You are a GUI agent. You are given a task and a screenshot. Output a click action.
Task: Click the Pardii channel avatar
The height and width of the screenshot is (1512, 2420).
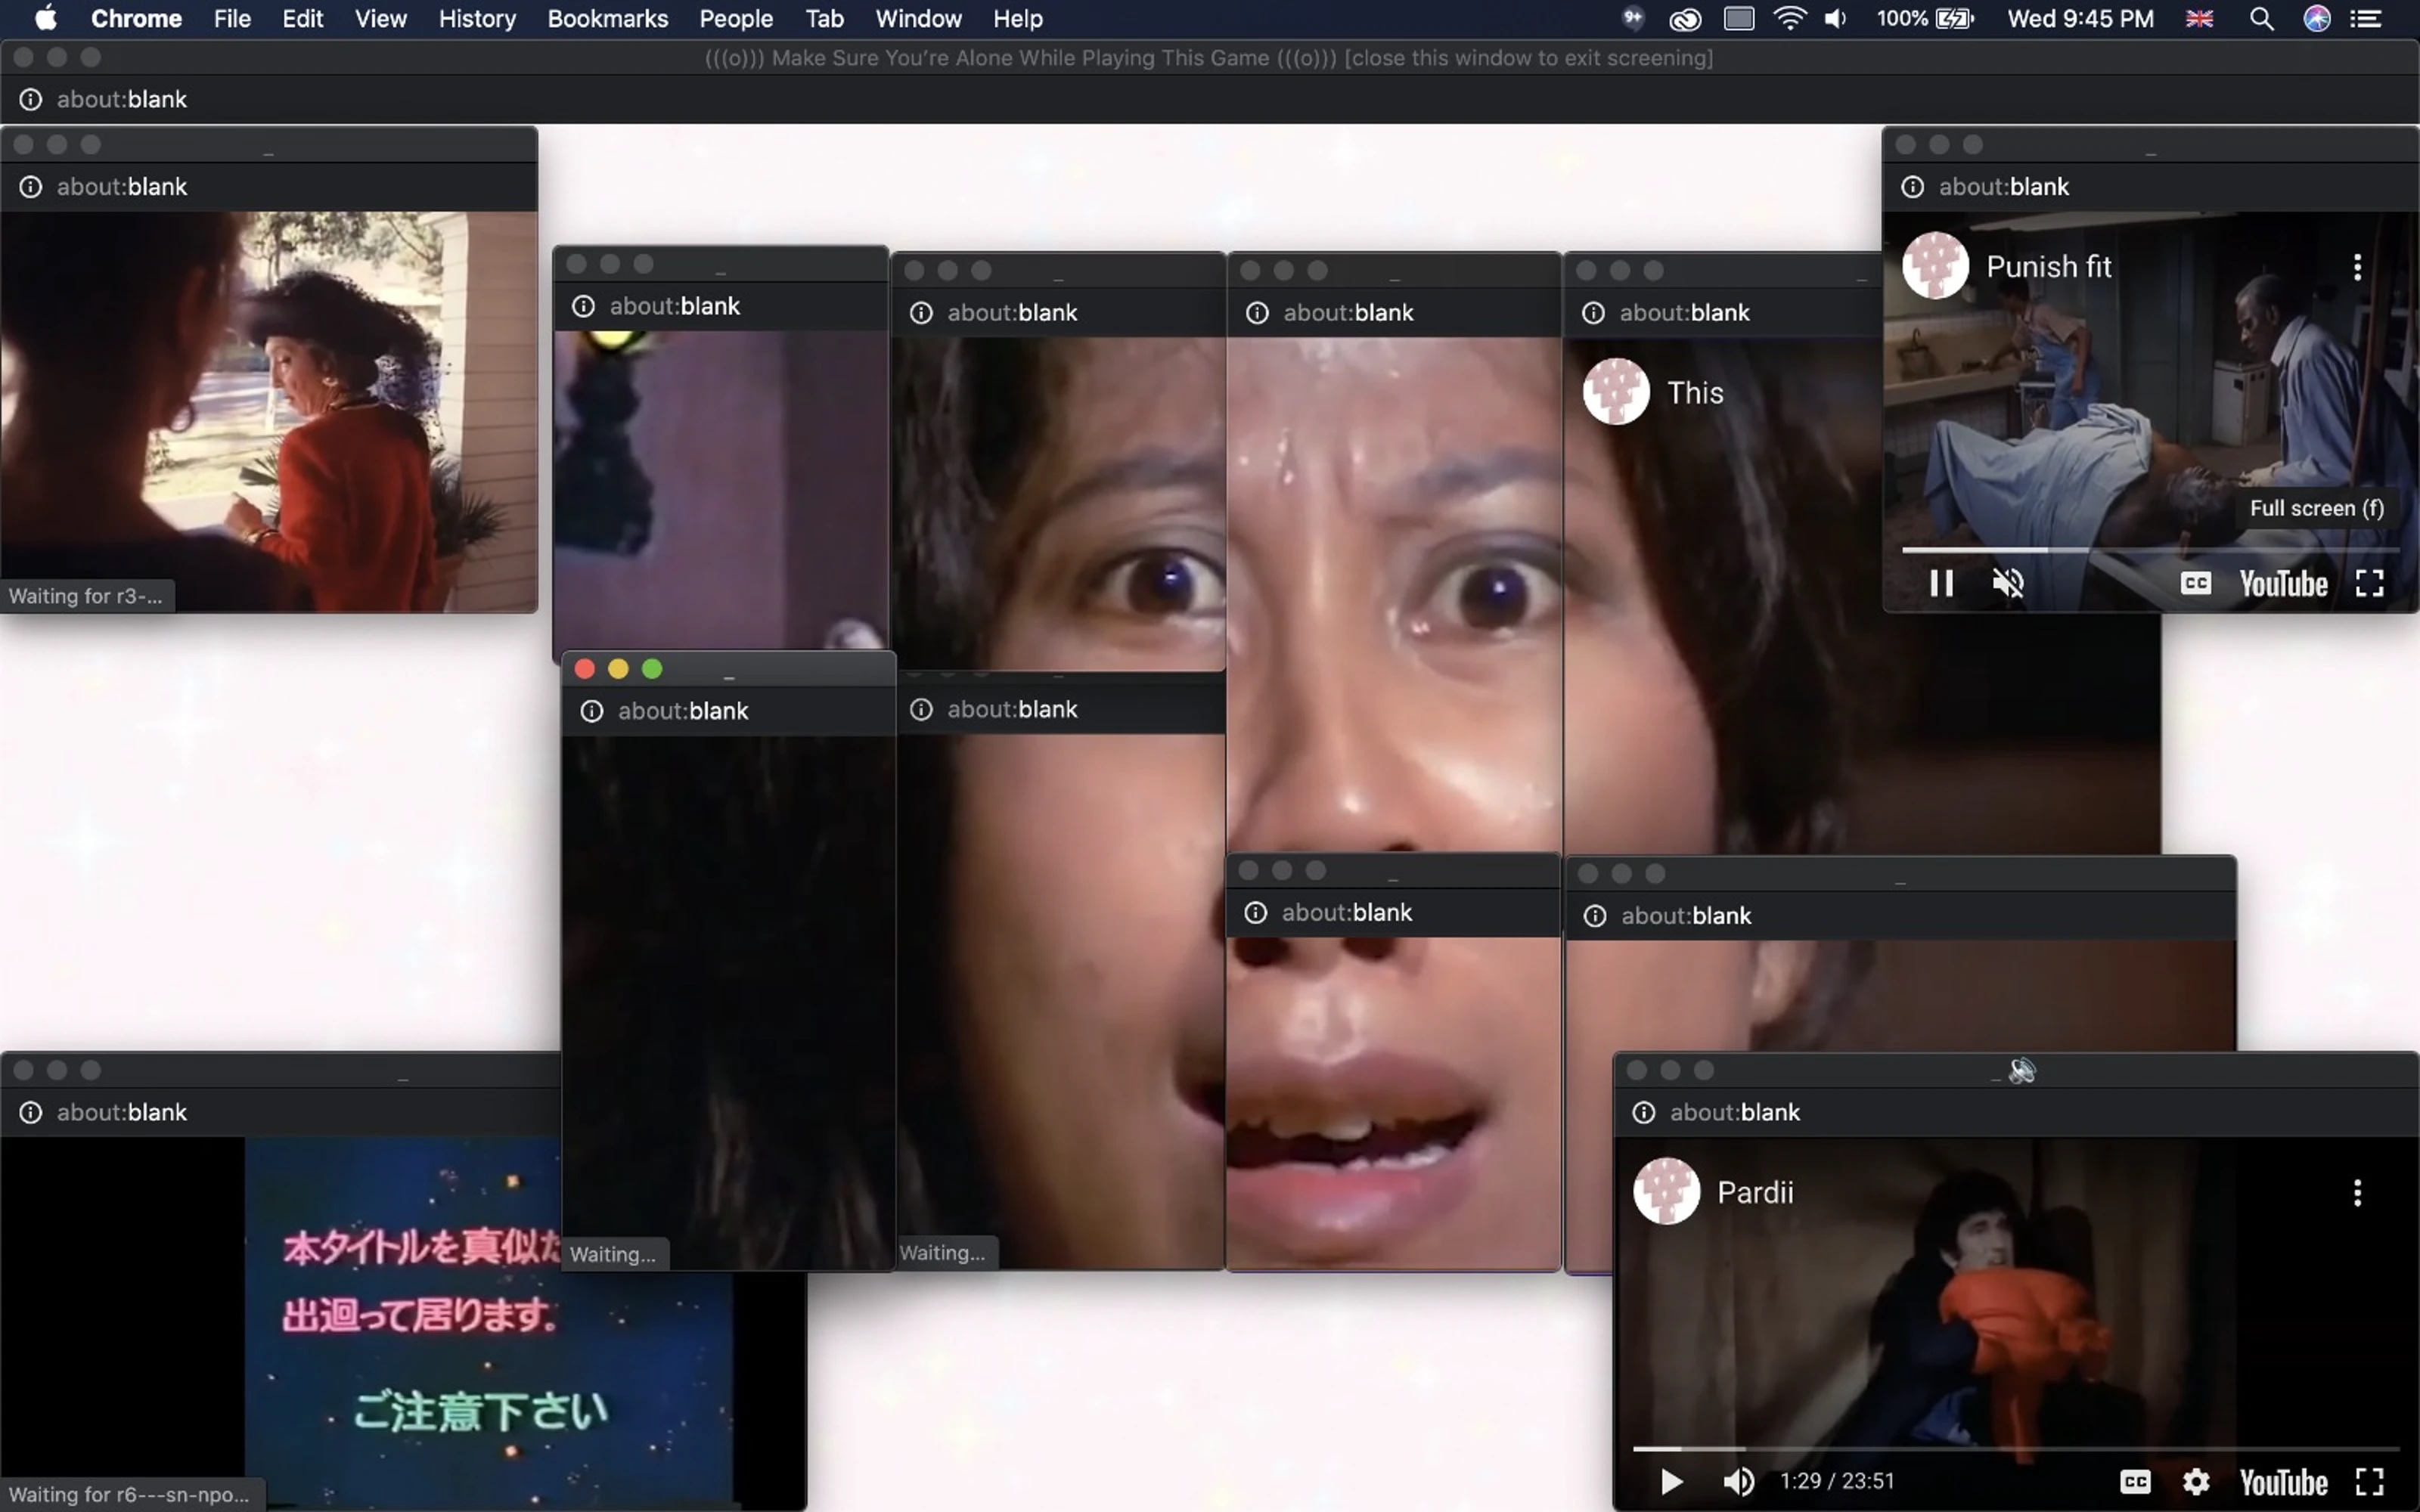click(1666, 1191)
